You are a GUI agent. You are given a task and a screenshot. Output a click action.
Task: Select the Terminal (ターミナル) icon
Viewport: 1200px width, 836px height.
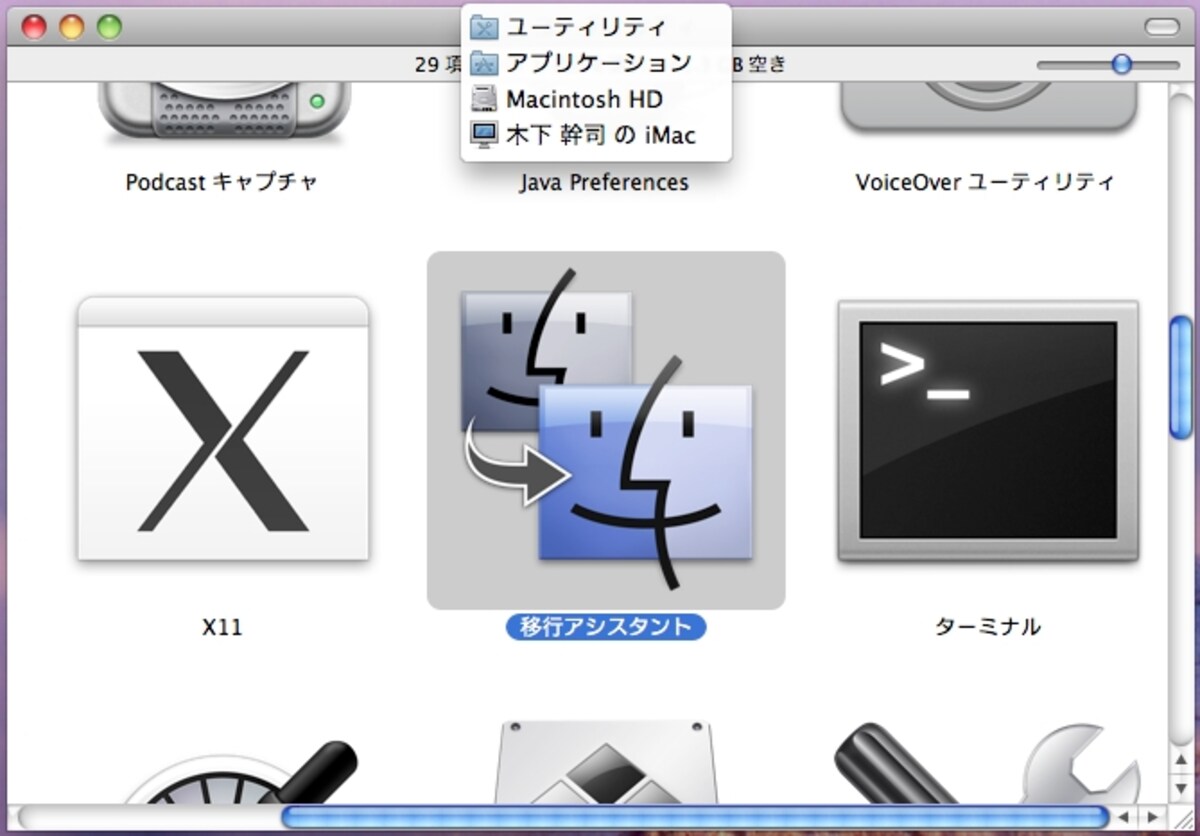[x=988, y=430]
